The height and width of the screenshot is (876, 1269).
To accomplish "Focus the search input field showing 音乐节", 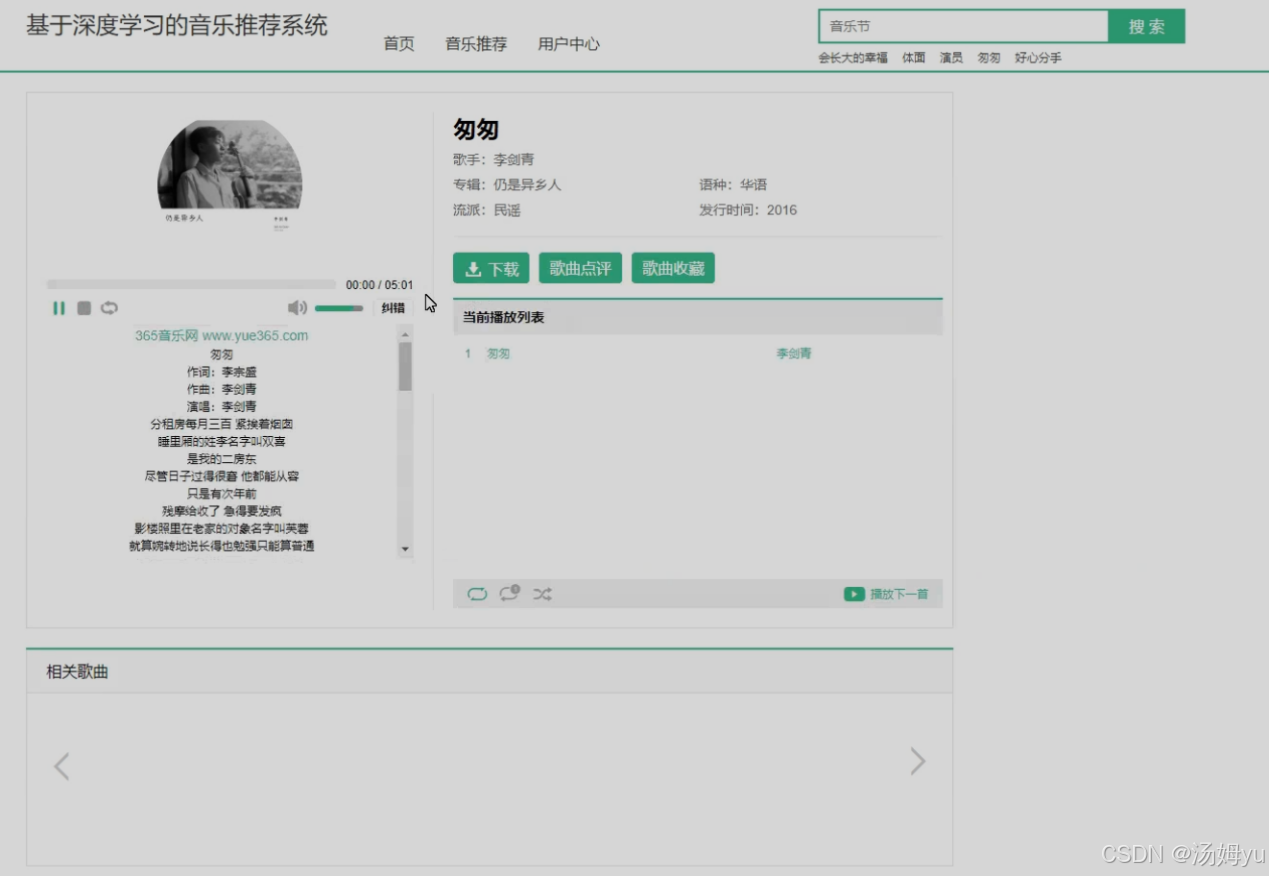I will tap(963, 26).
